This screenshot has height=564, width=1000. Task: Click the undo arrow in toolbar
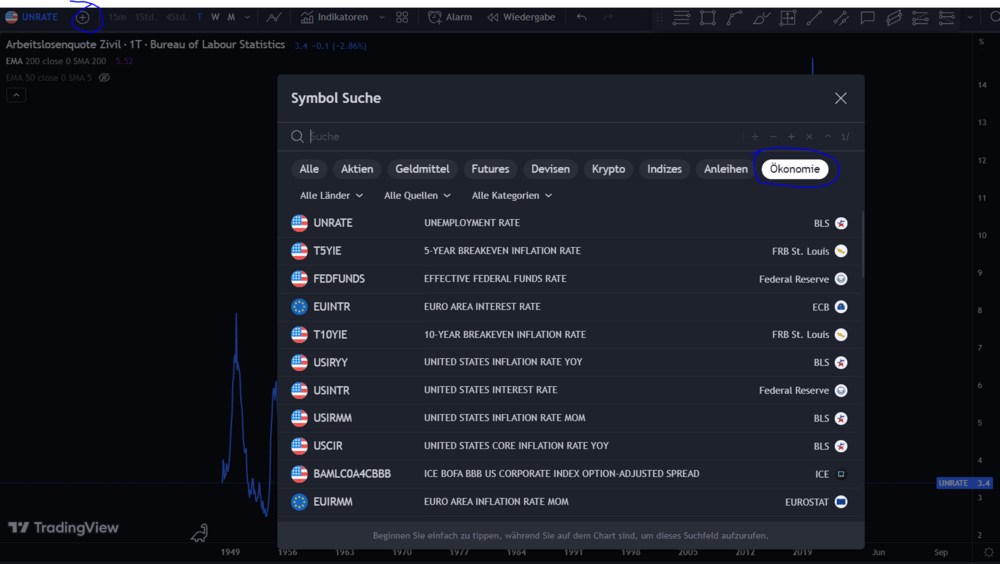click(x=581, y=17)
